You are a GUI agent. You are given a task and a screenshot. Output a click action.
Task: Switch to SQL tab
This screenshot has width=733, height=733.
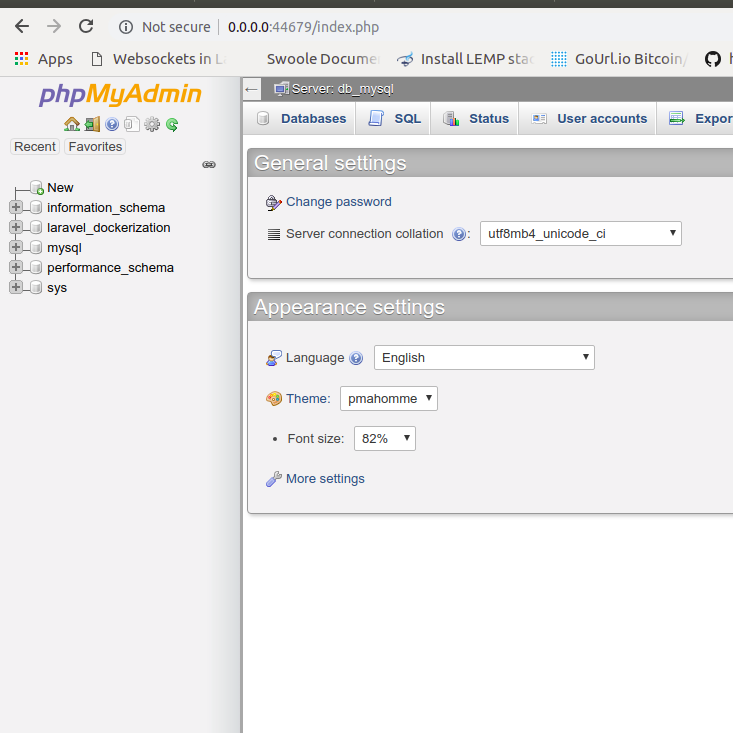395,119
